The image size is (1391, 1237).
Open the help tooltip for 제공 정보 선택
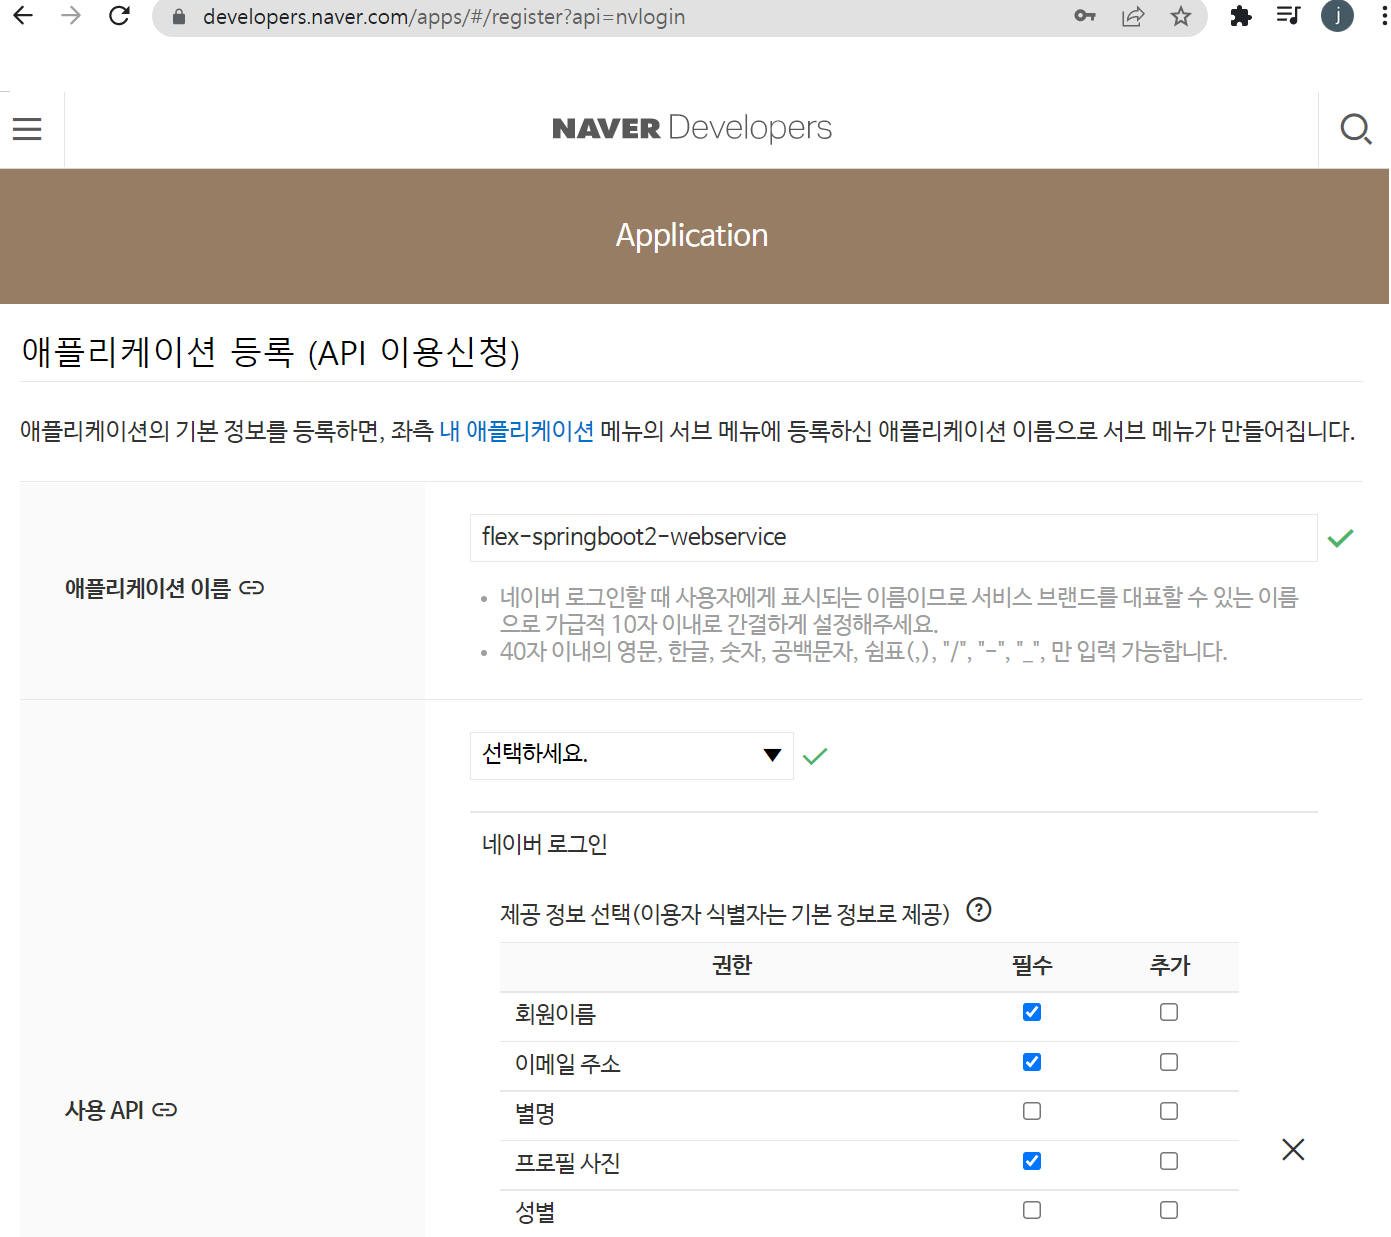[979, 910]
